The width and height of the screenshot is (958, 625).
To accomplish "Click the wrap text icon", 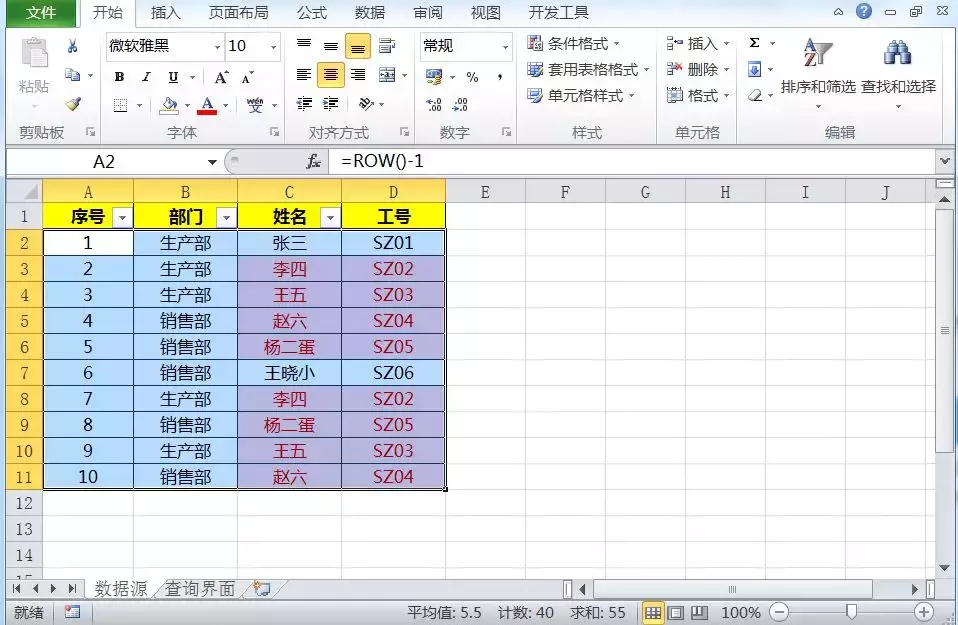I will (x=386, y=45).
